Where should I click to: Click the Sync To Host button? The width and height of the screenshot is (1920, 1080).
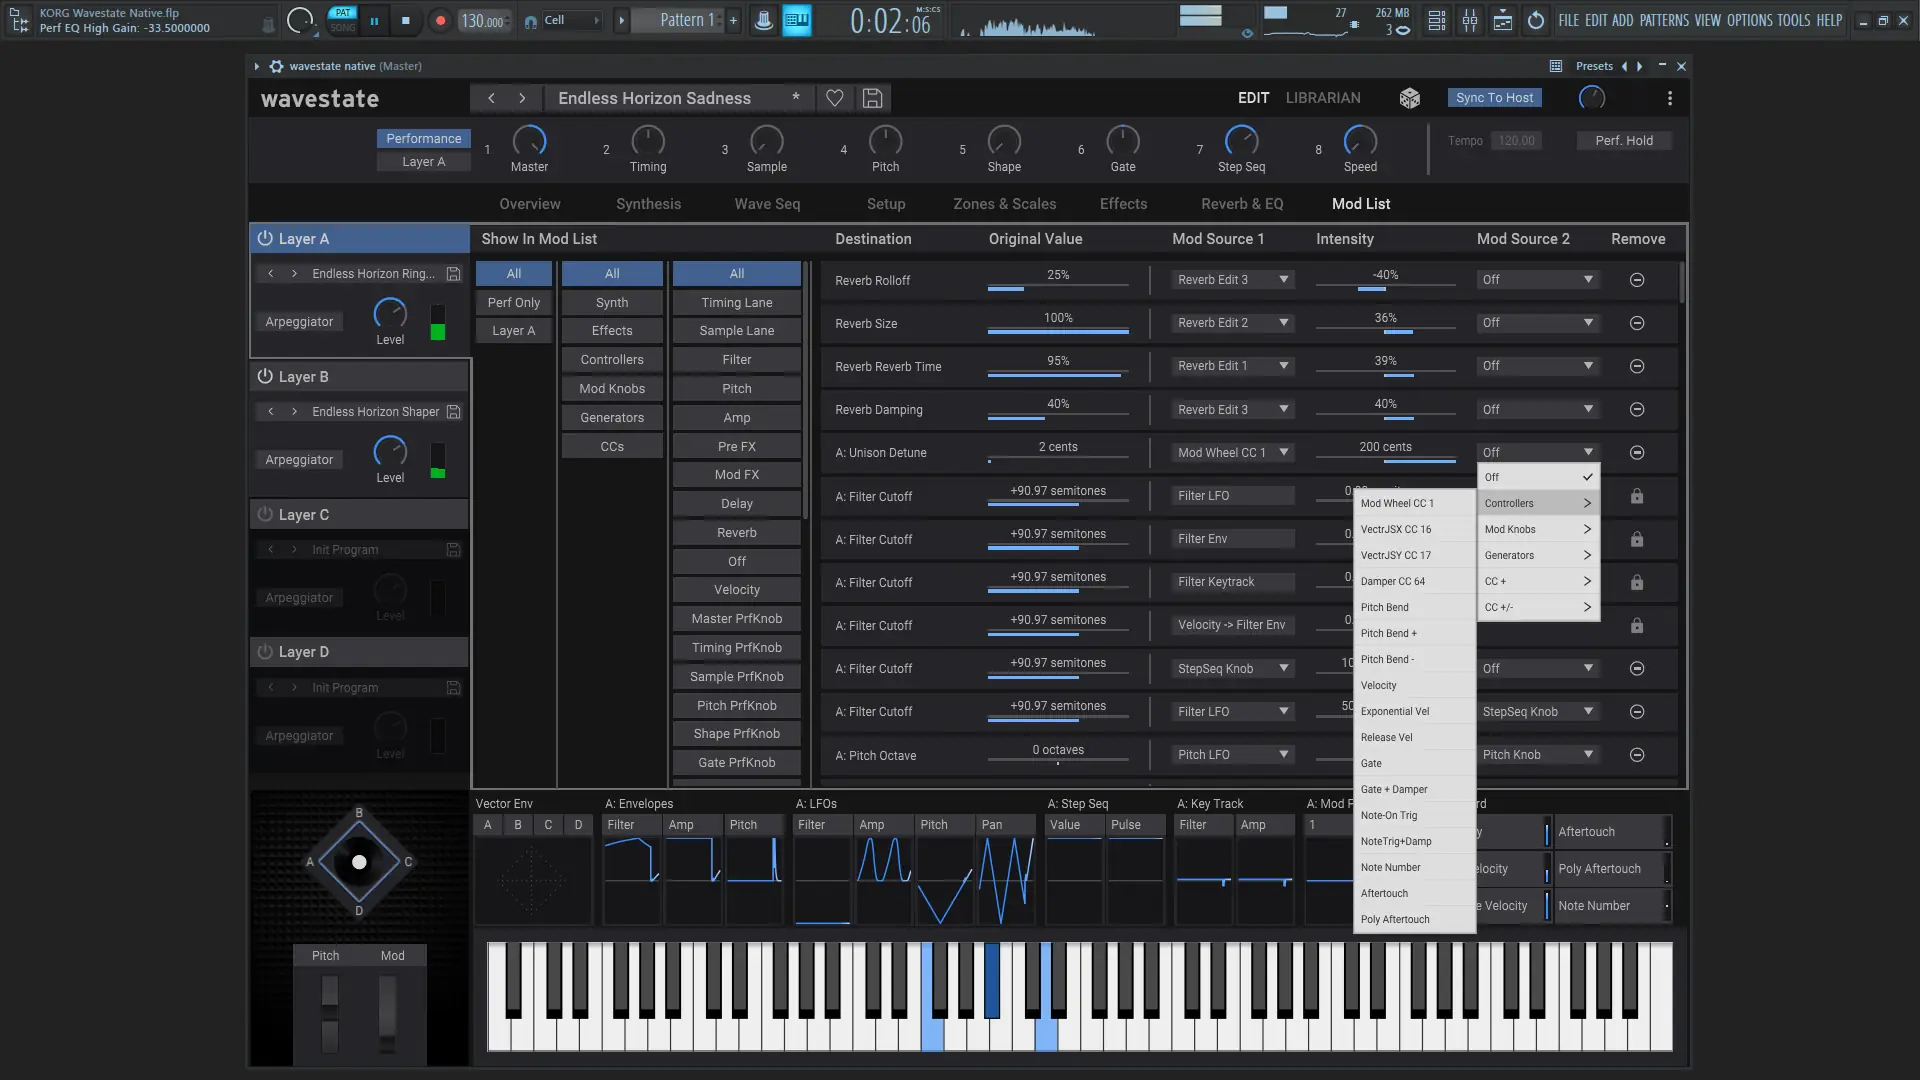[1494, 98]
